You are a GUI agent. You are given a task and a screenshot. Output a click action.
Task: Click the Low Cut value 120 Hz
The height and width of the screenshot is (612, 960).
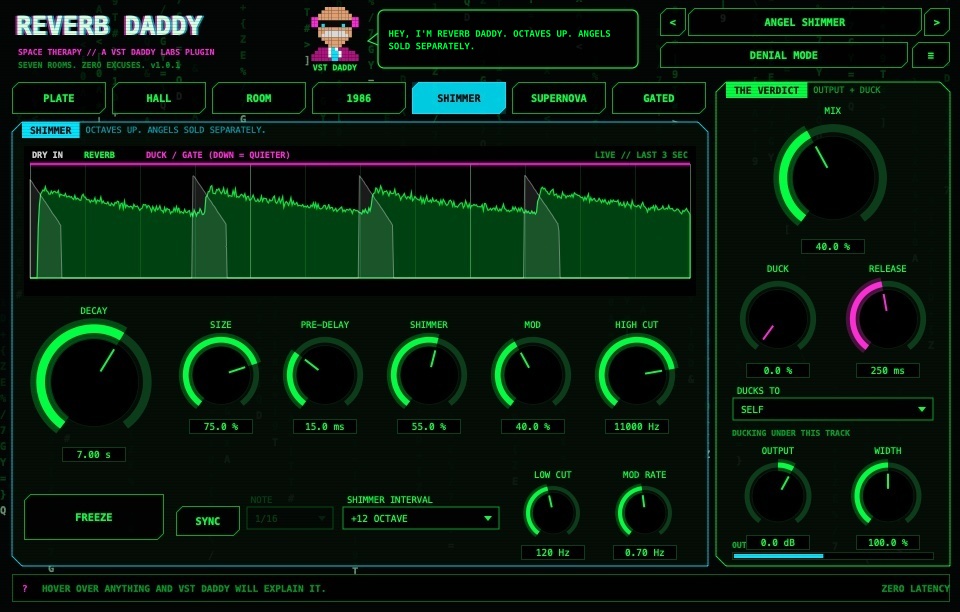pos(552,553)
